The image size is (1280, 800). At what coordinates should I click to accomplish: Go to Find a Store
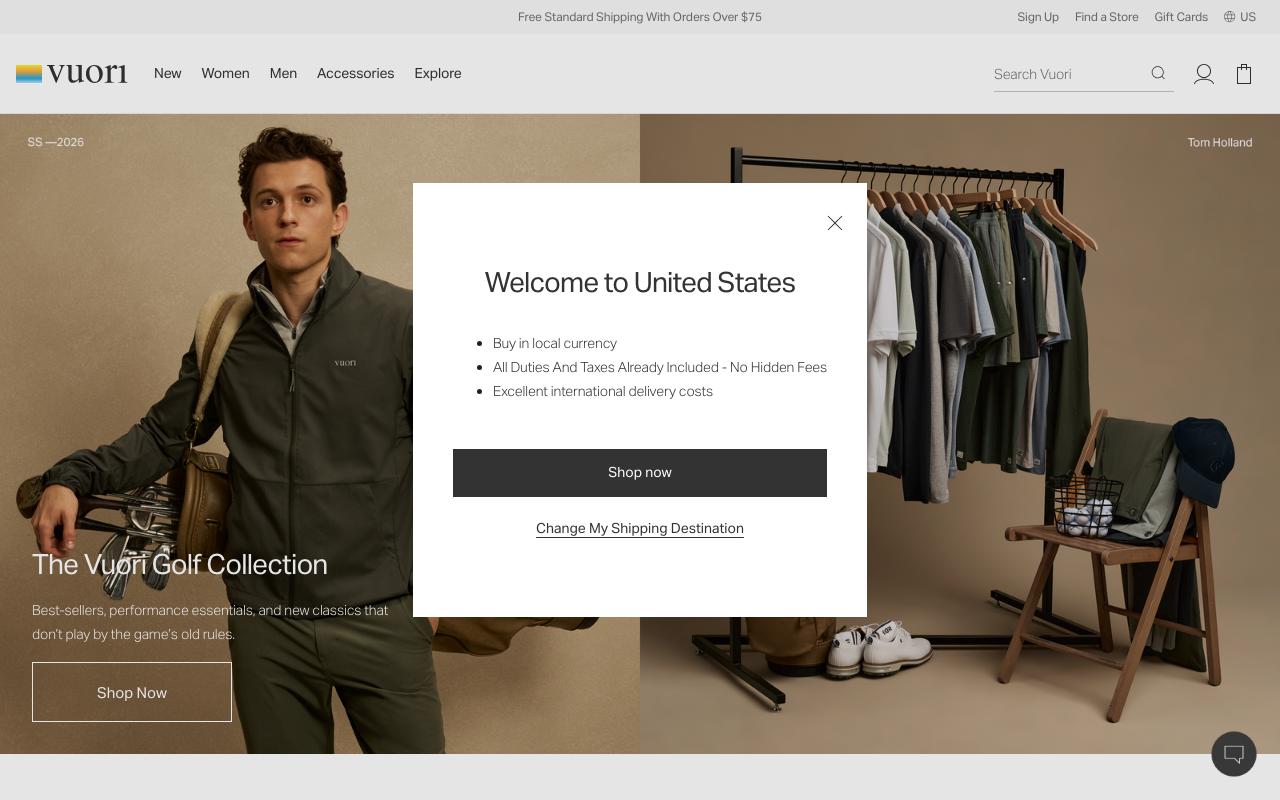[1106, 17]
